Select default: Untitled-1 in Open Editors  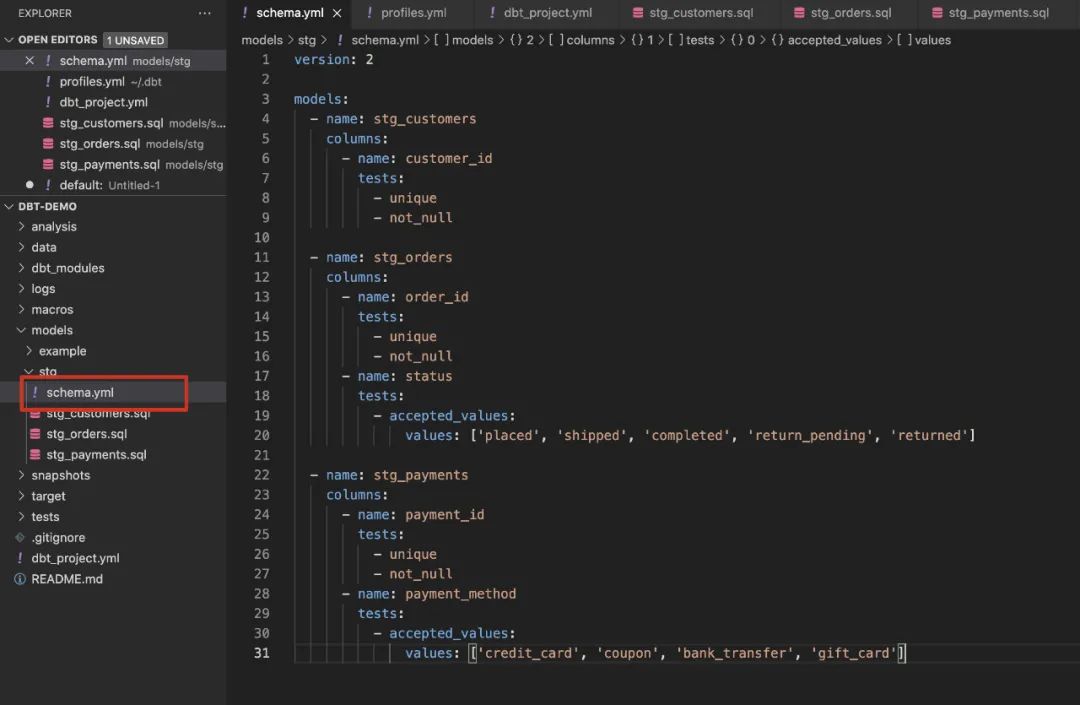click(113, 185)
